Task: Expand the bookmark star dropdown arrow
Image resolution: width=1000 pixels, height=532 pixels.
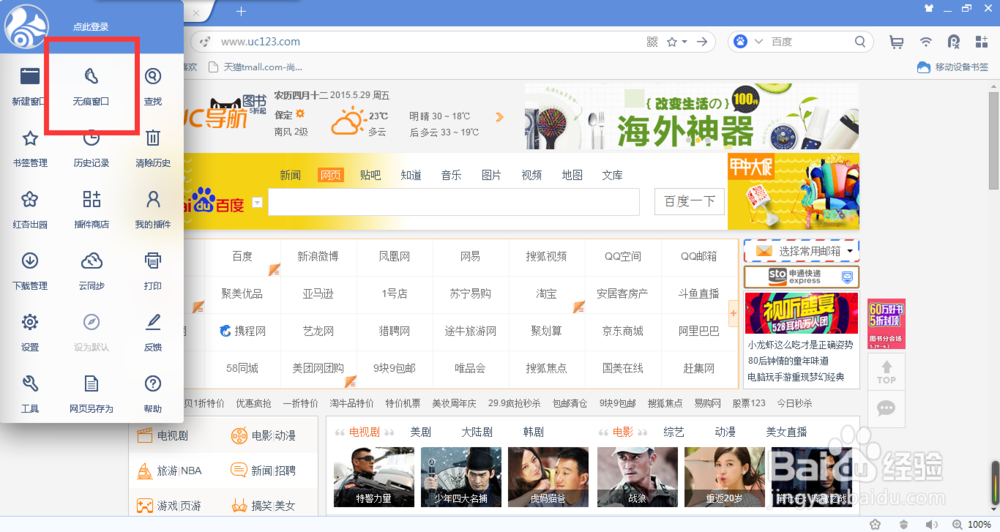Action: pos(684,41)
